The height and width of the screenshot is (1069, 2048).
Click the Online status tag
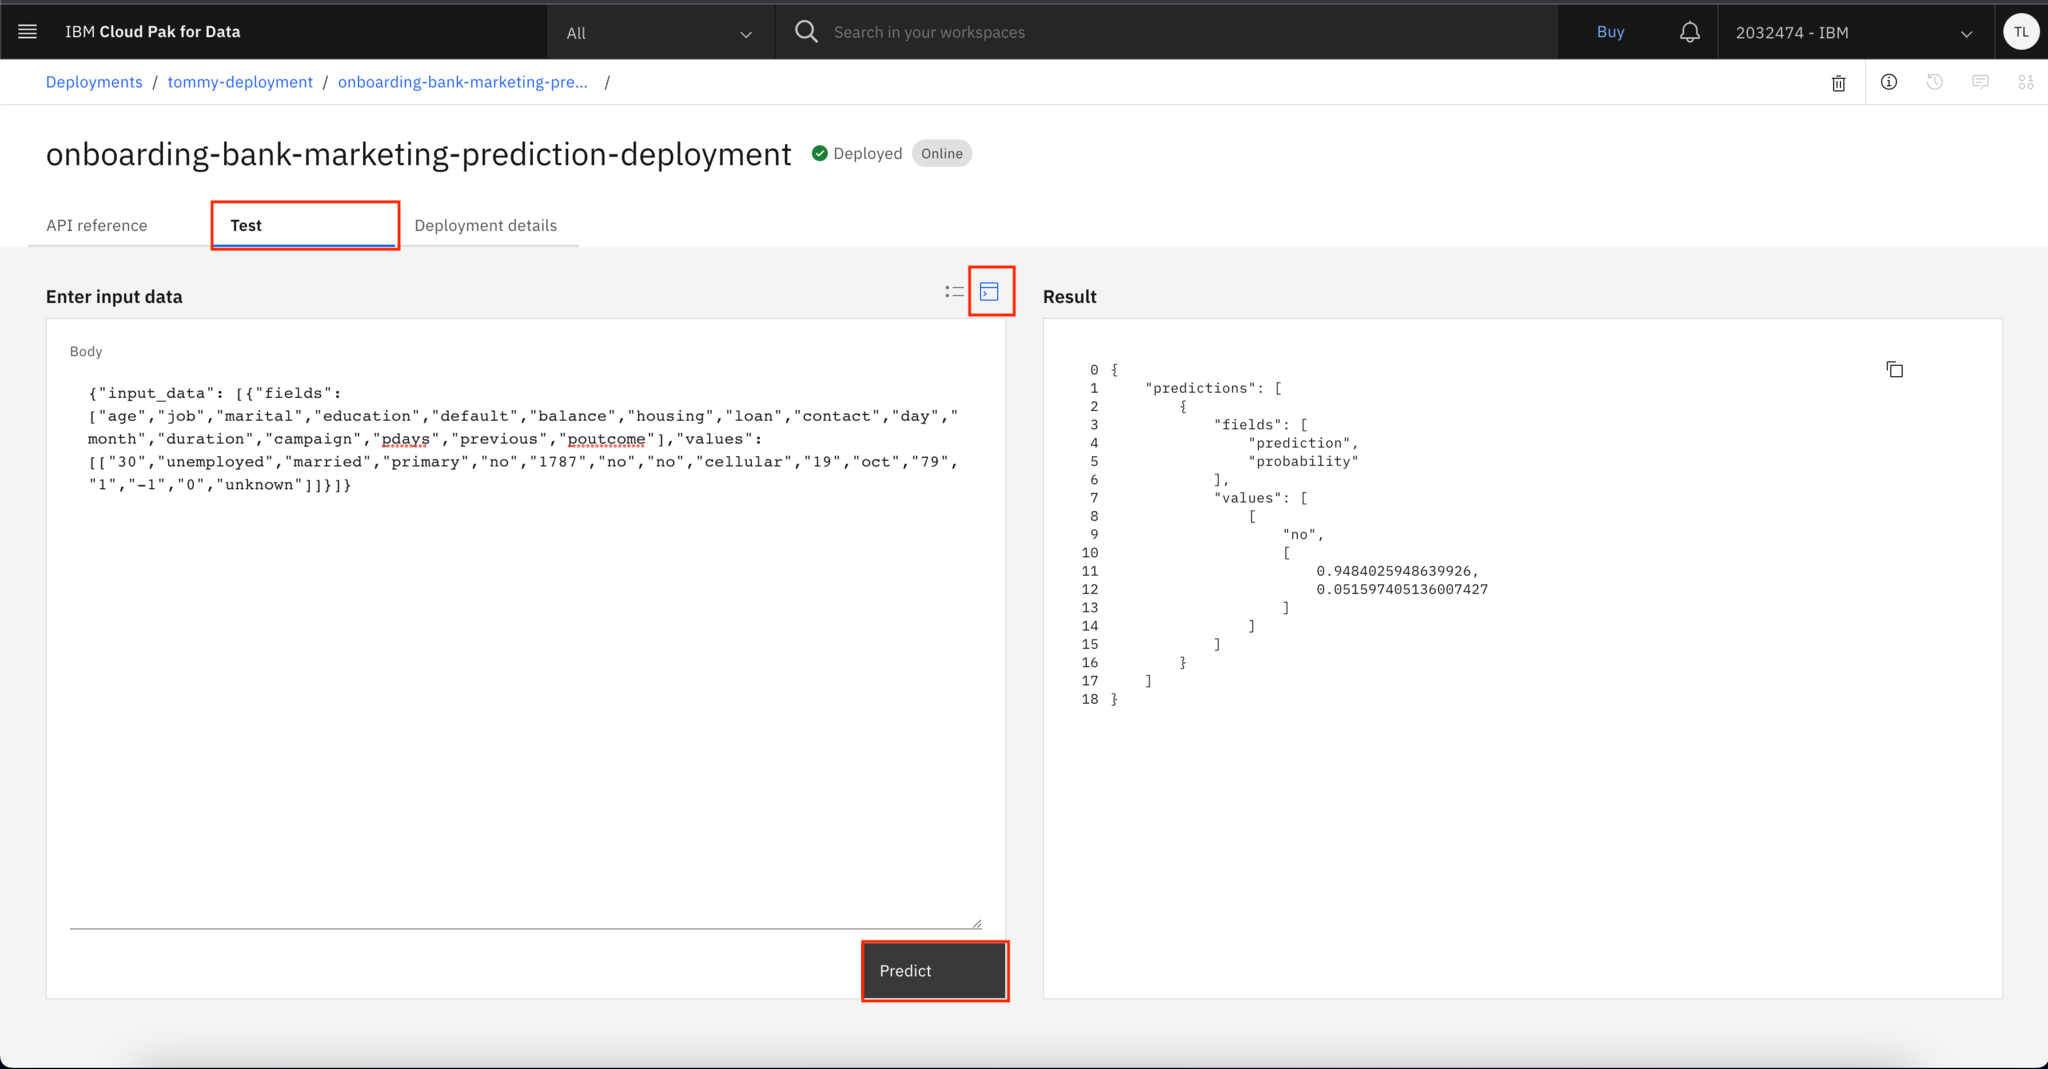[942, 153]
